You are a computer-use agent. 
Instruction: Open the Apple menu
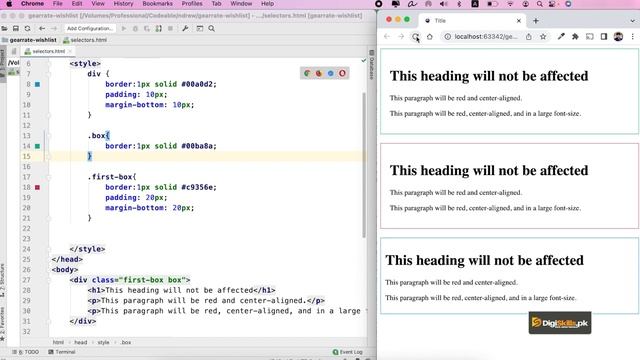tap(9, 4)
